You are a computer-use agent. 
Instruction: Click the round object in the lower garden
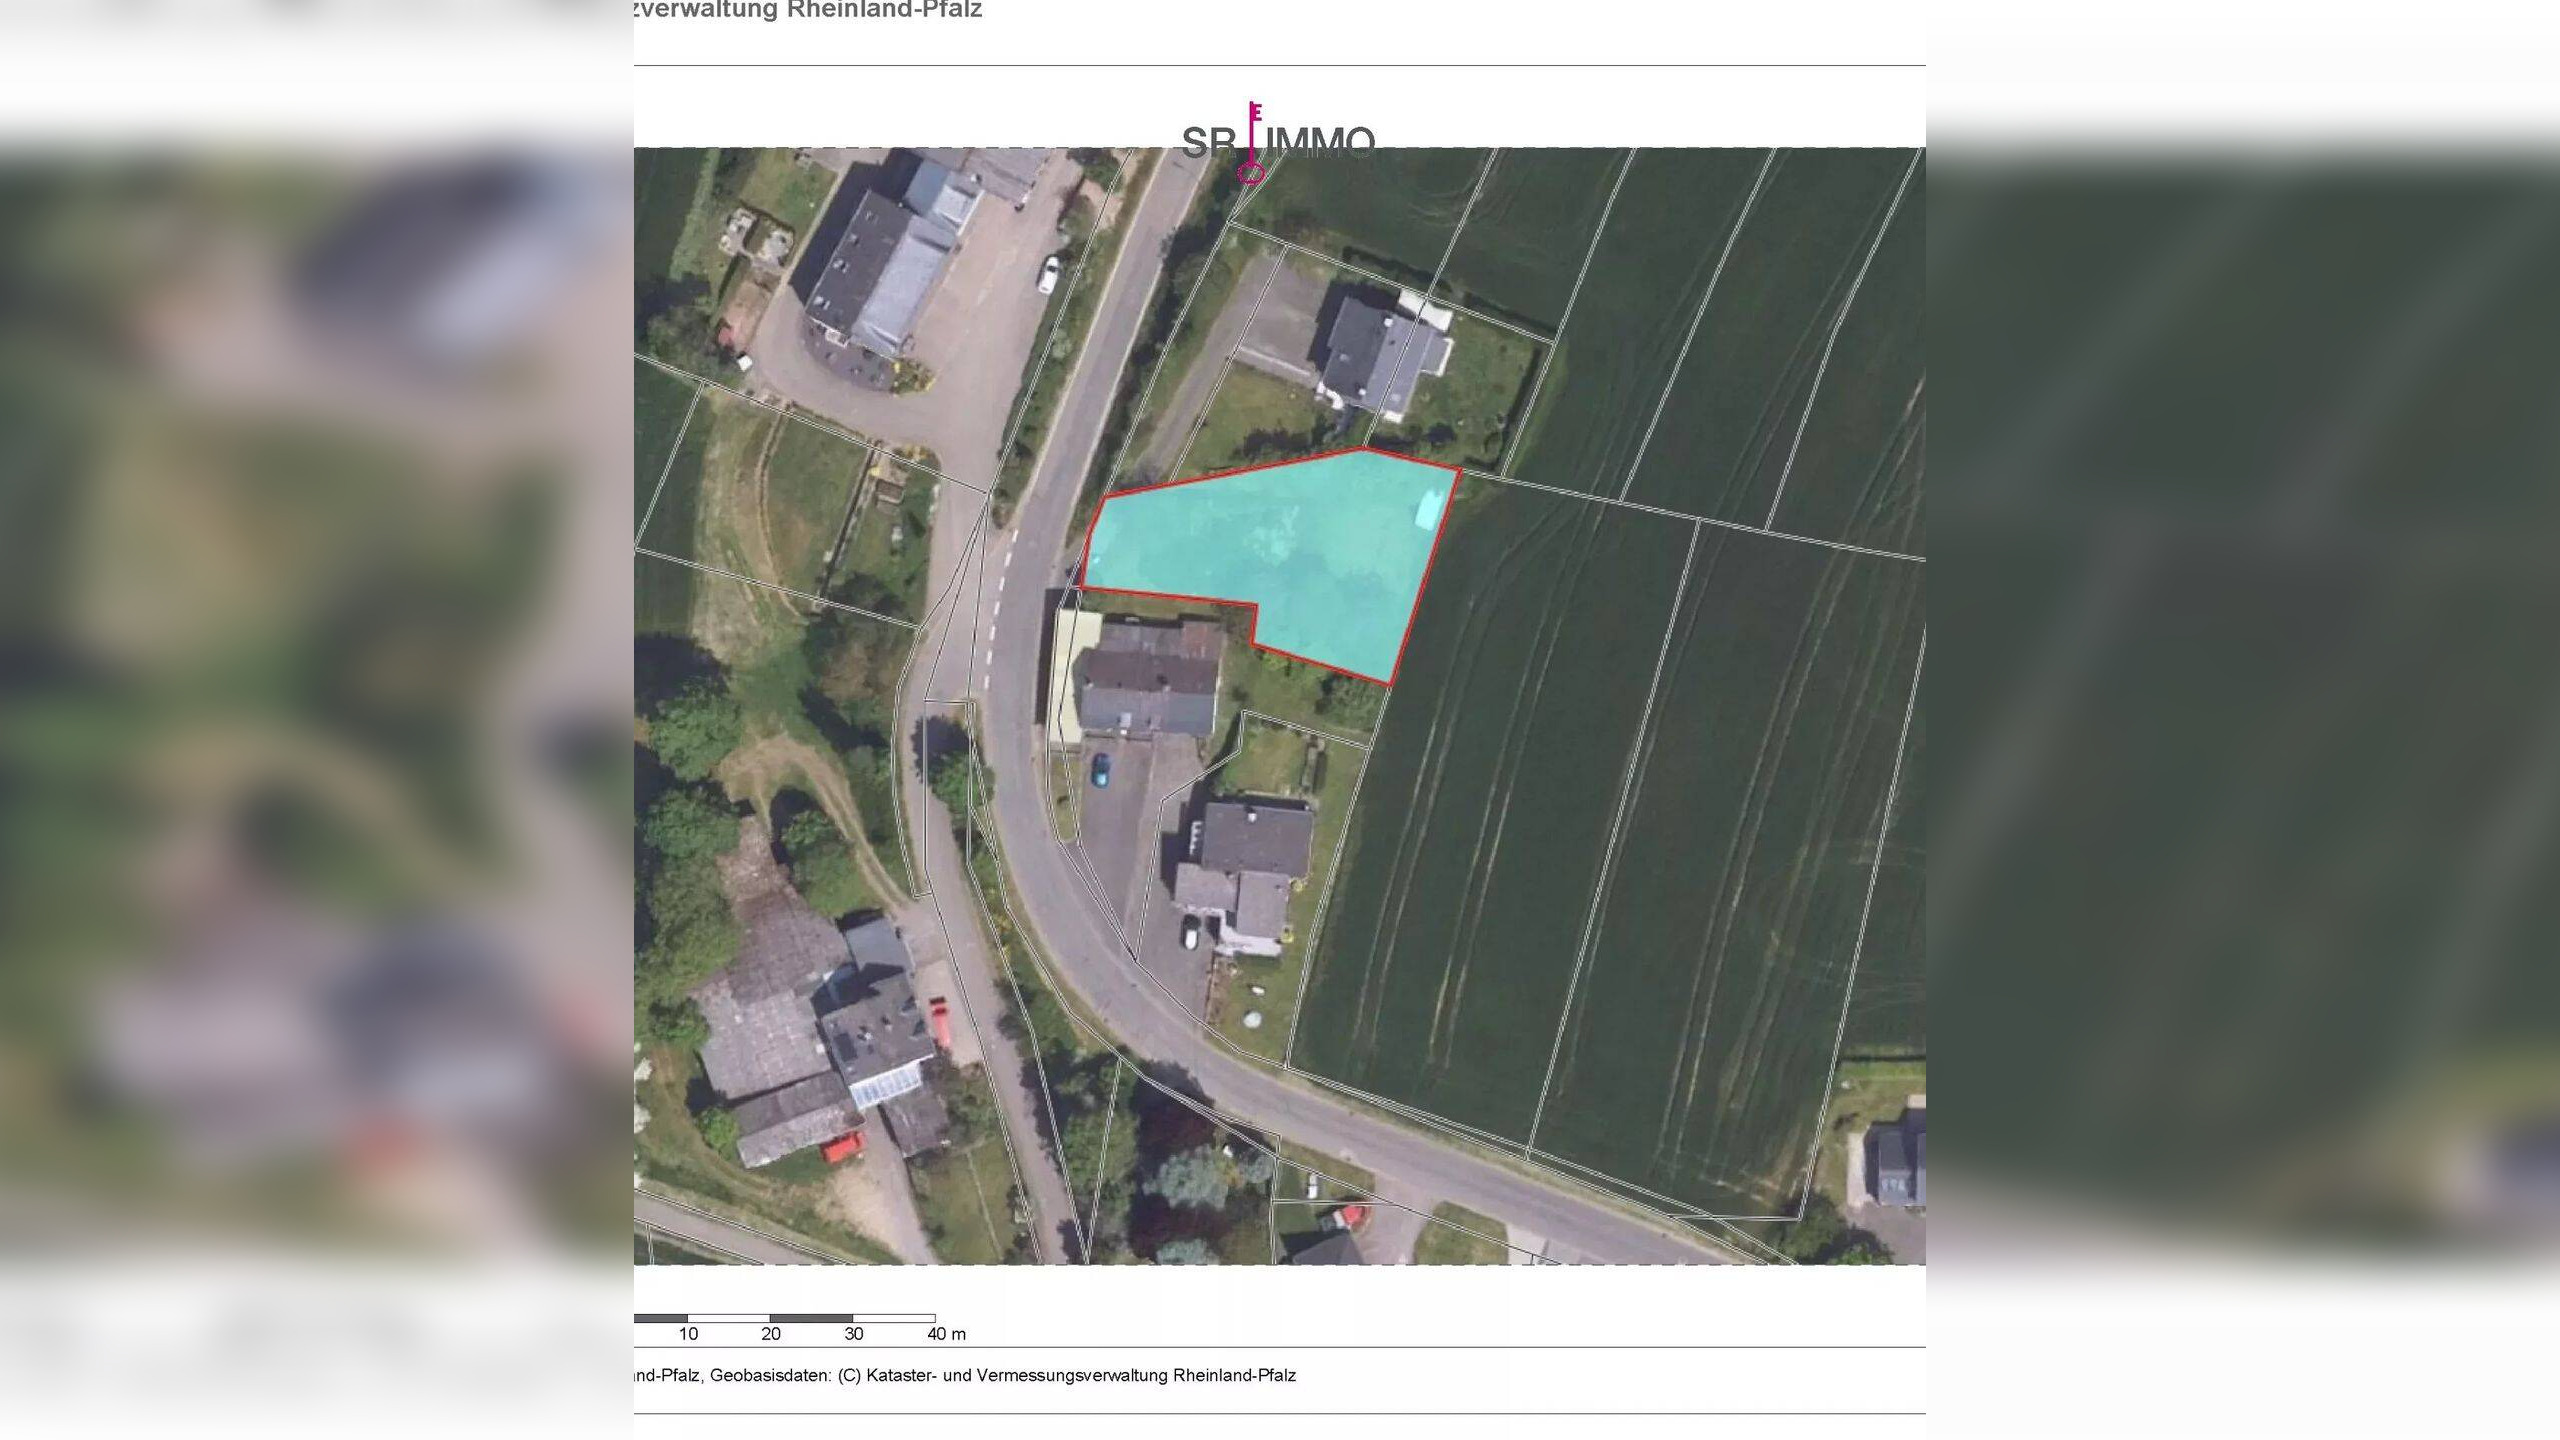1253,1021
